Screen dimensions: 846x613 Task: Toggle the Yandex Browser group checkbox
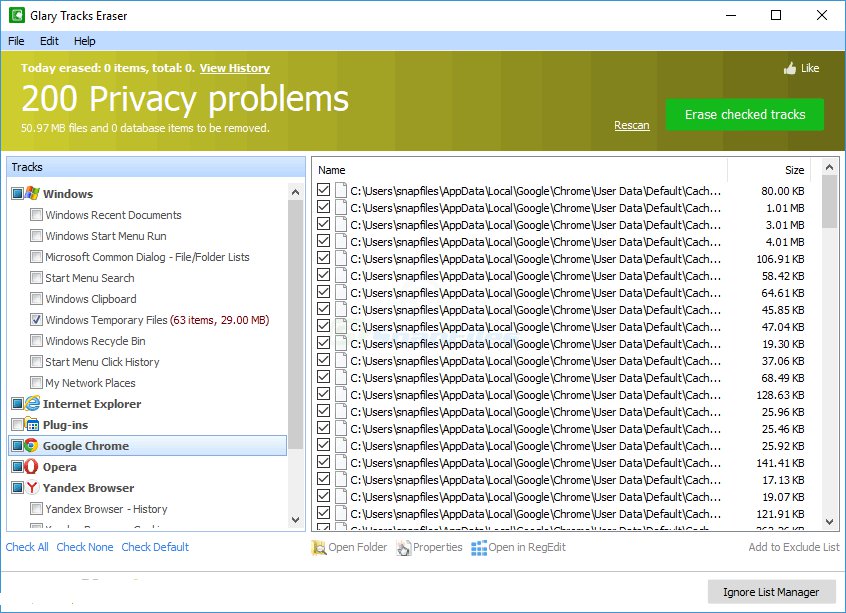[x=17, y=487]
